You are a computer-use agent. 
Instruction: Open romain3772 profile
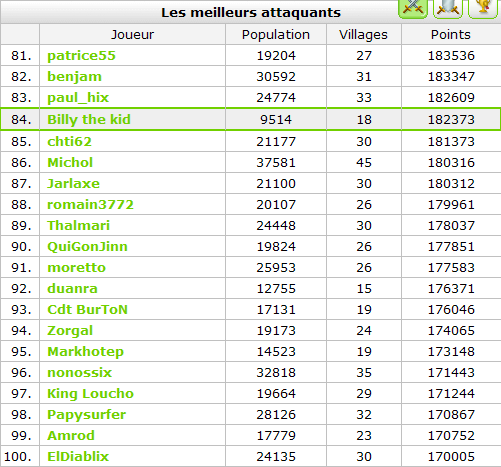tap(90, 204)
